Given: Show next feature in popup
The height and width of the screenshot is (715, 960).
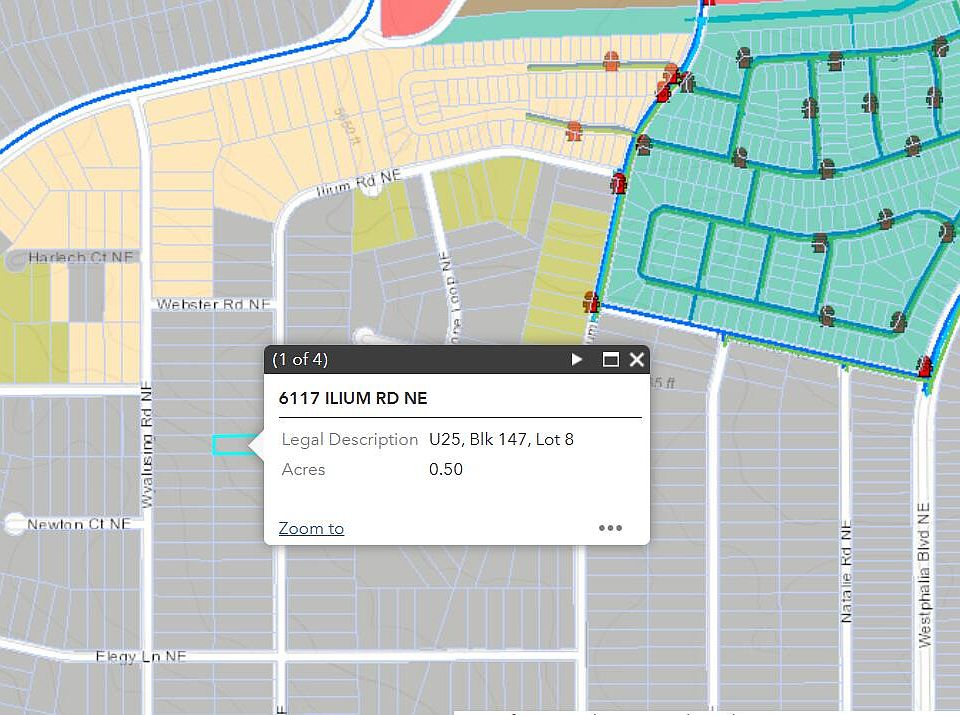Looking at the screenshot, I should pyautogui.click(x=576, y=359).
